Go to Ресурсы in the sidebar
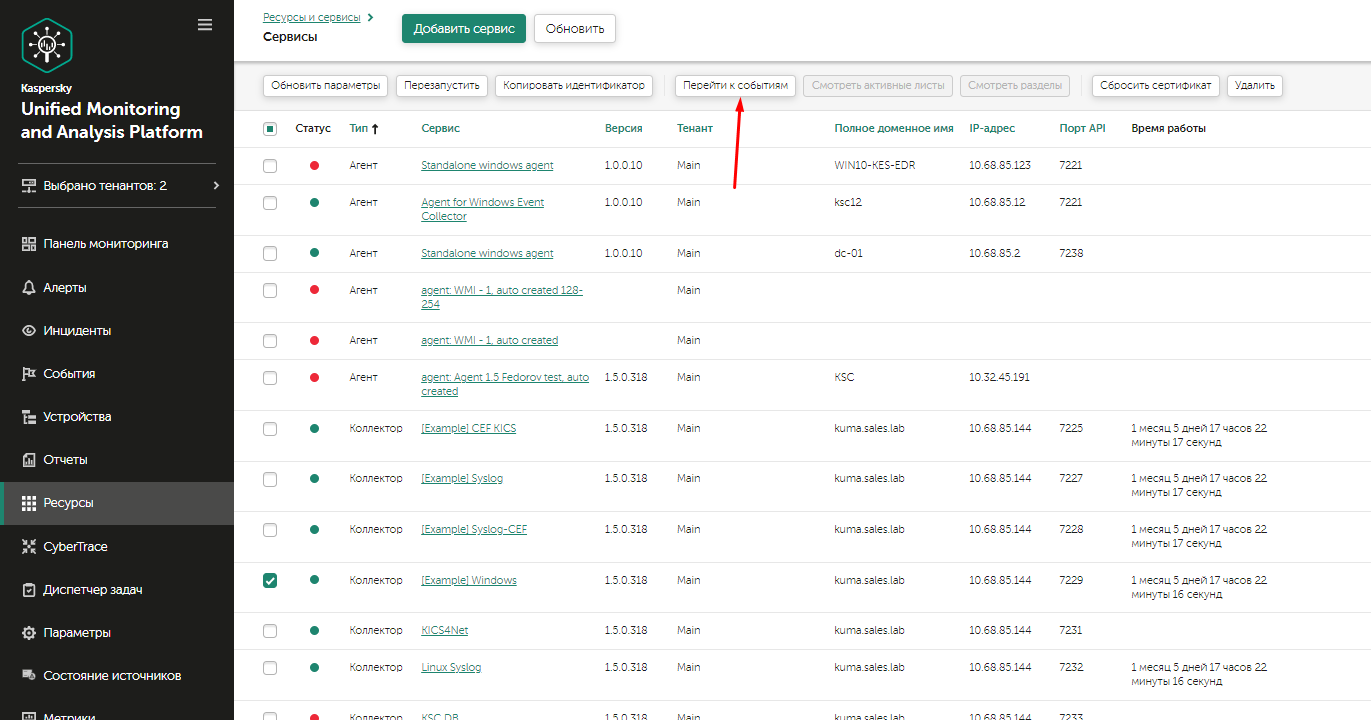The width and height of the screenshot is (1371, 720). click(x=117, y=503)
